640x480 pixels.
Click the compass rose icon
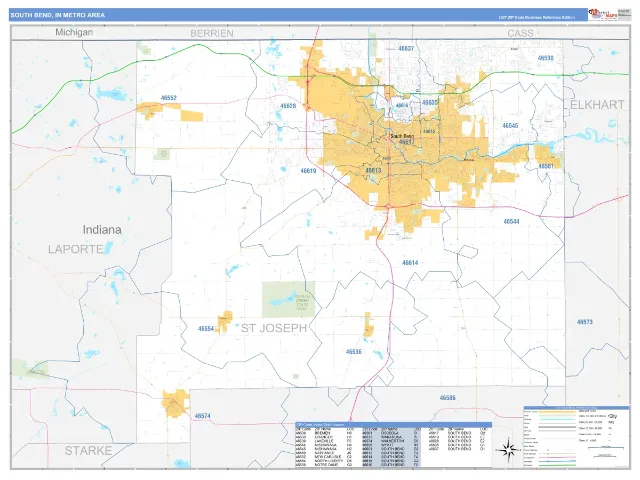507,450
